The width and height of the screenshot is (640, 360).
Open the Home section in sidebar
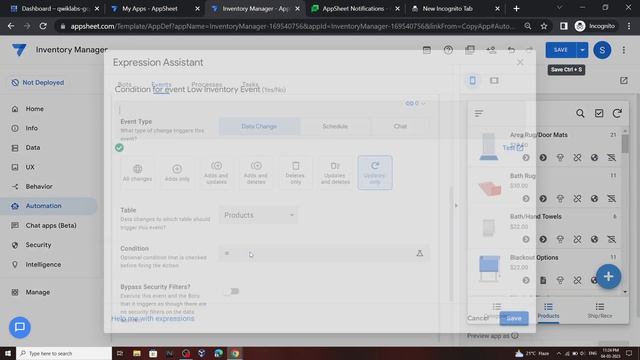(34, 109)
